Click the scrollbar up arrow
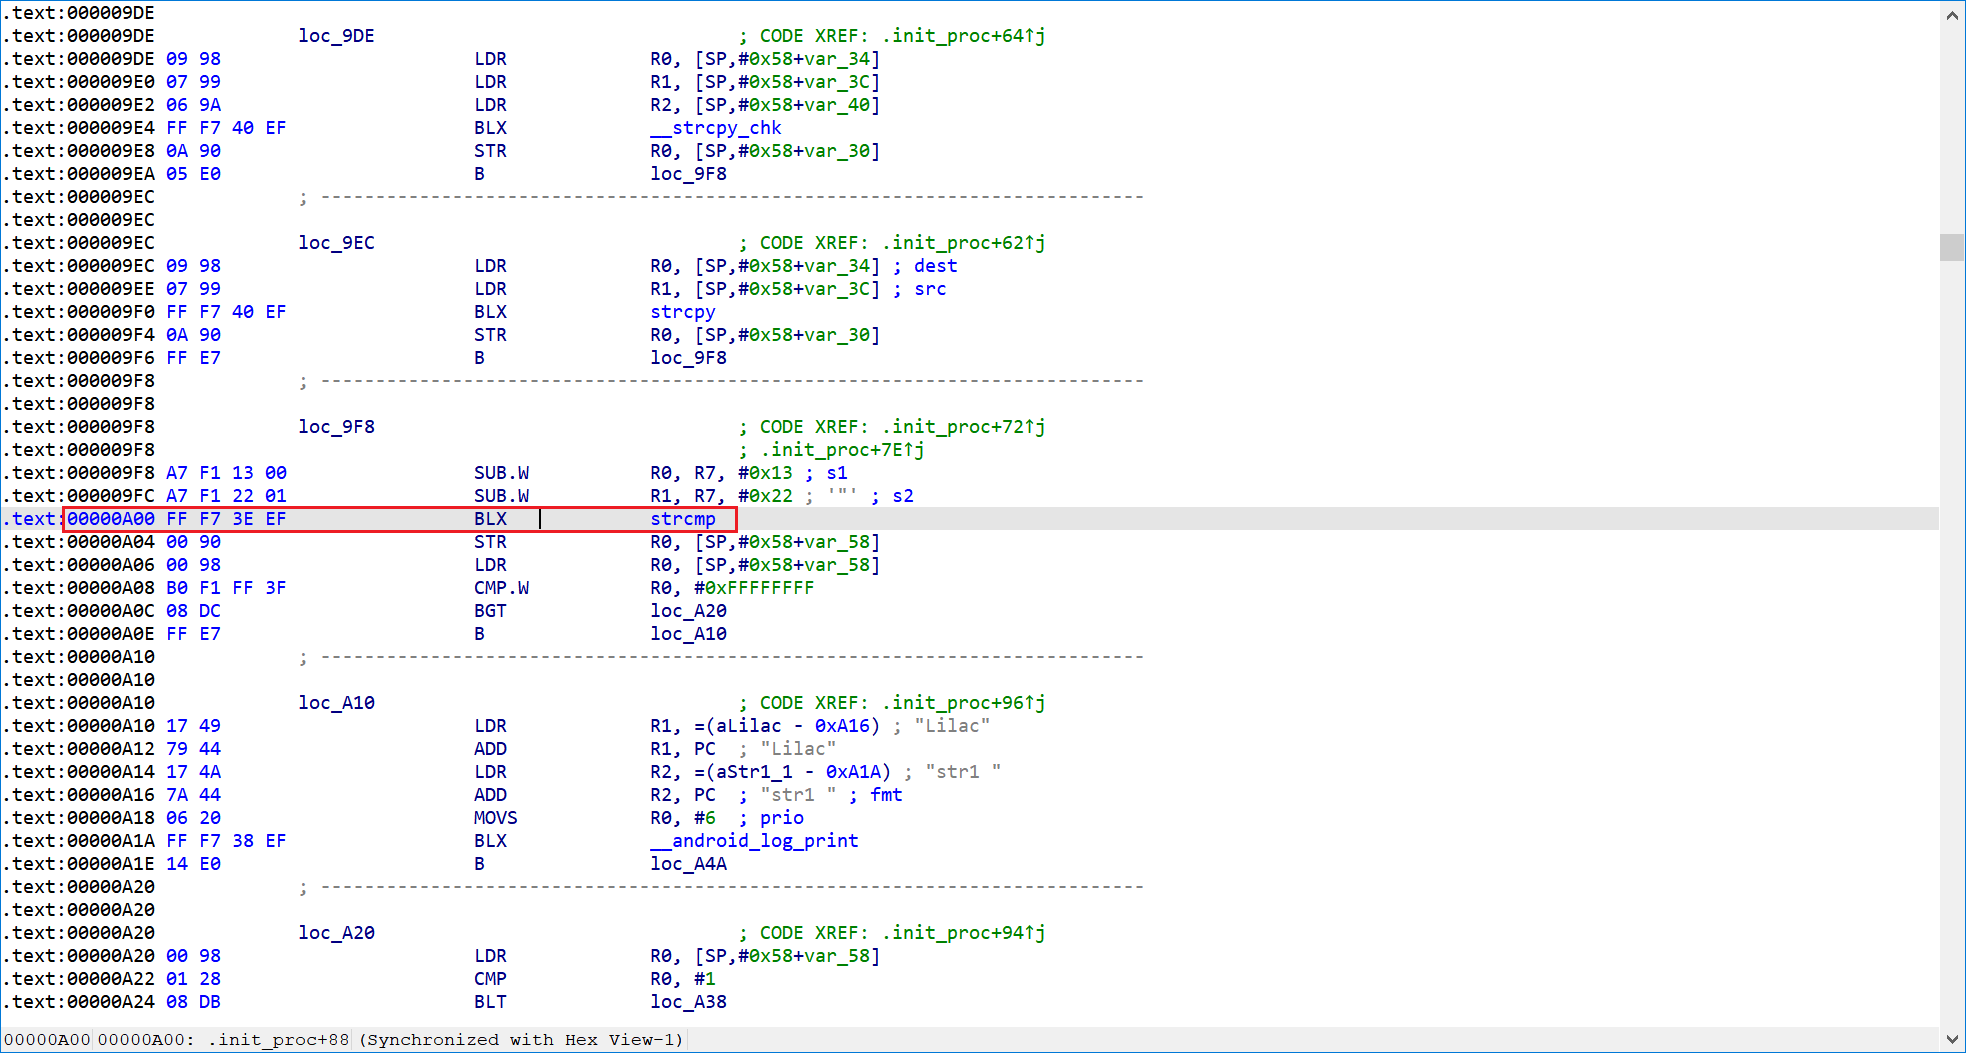1966x1053 pixels. tap(1952, 15)
